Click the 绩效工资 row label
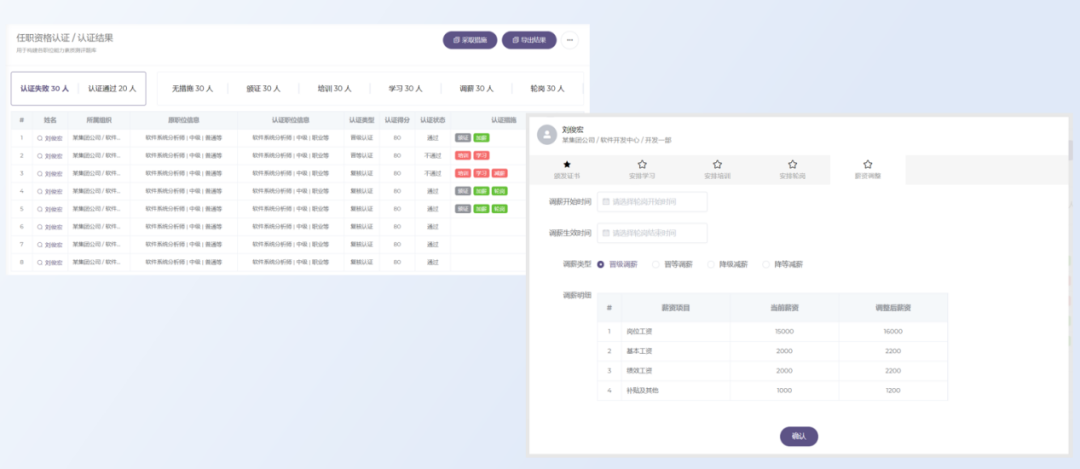 pos(637,371)
